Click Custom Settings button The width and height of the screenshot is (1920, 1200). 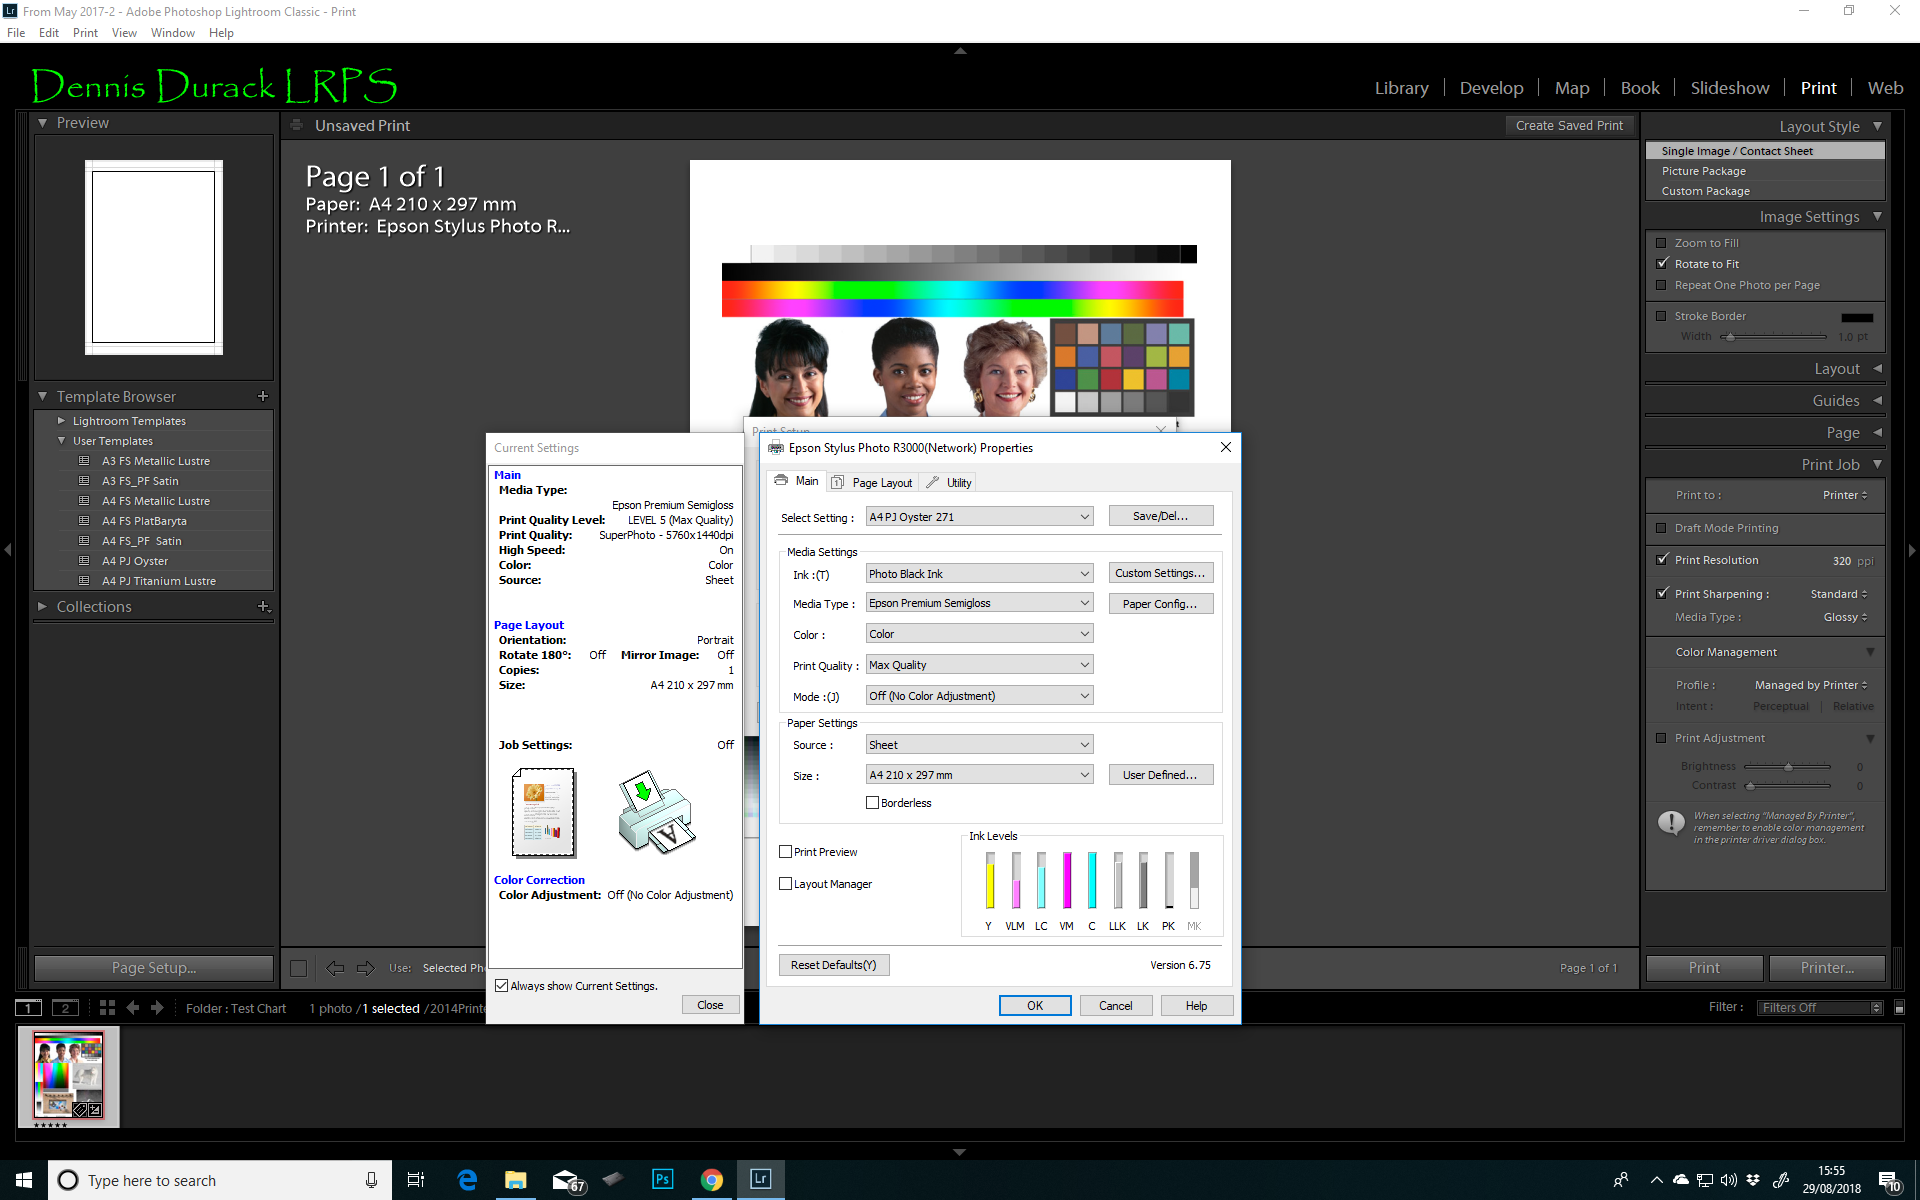[x=1160, y=573]
